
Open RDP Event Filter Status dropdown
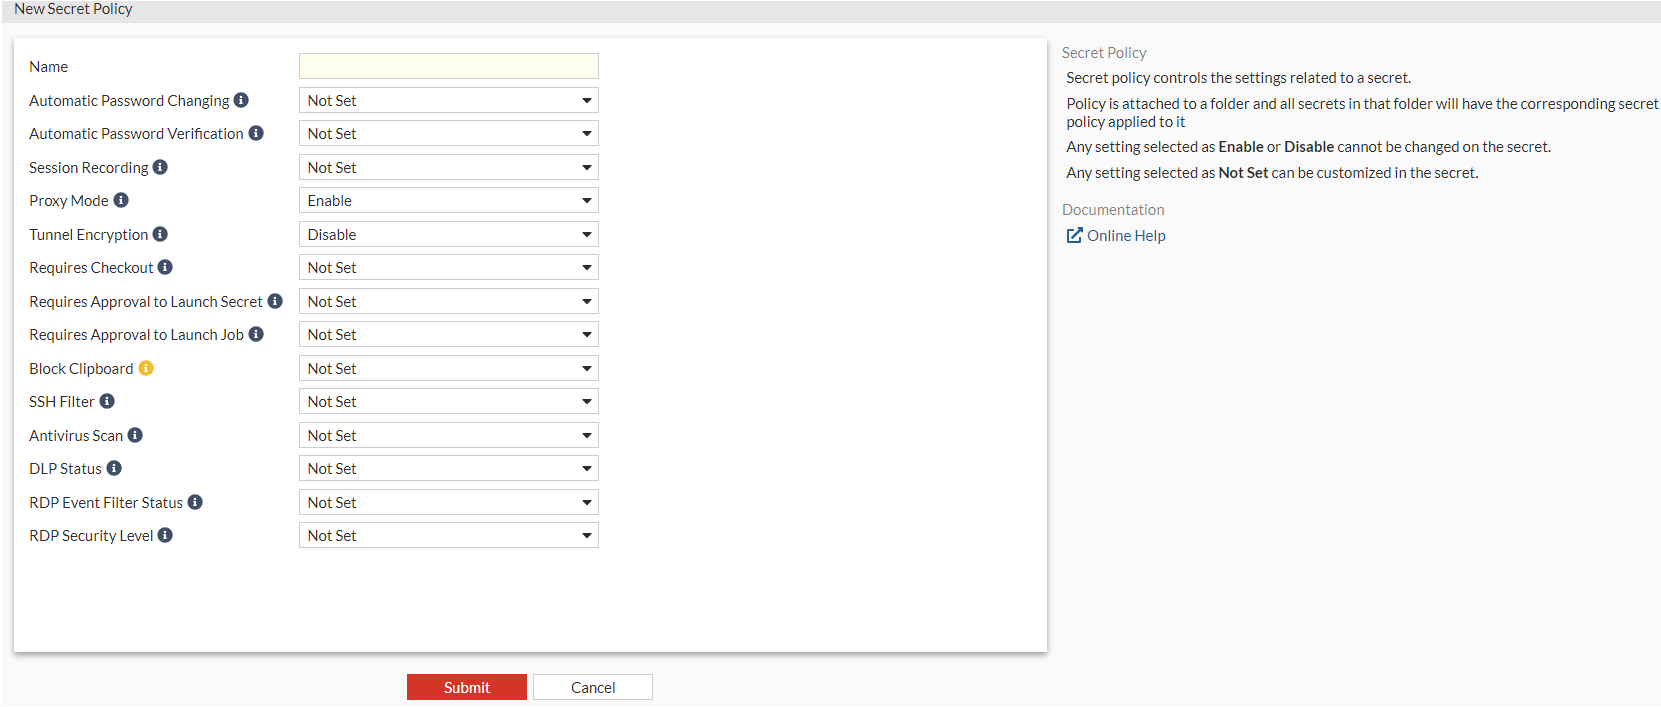pyautogui.click(x=449, y=502)
